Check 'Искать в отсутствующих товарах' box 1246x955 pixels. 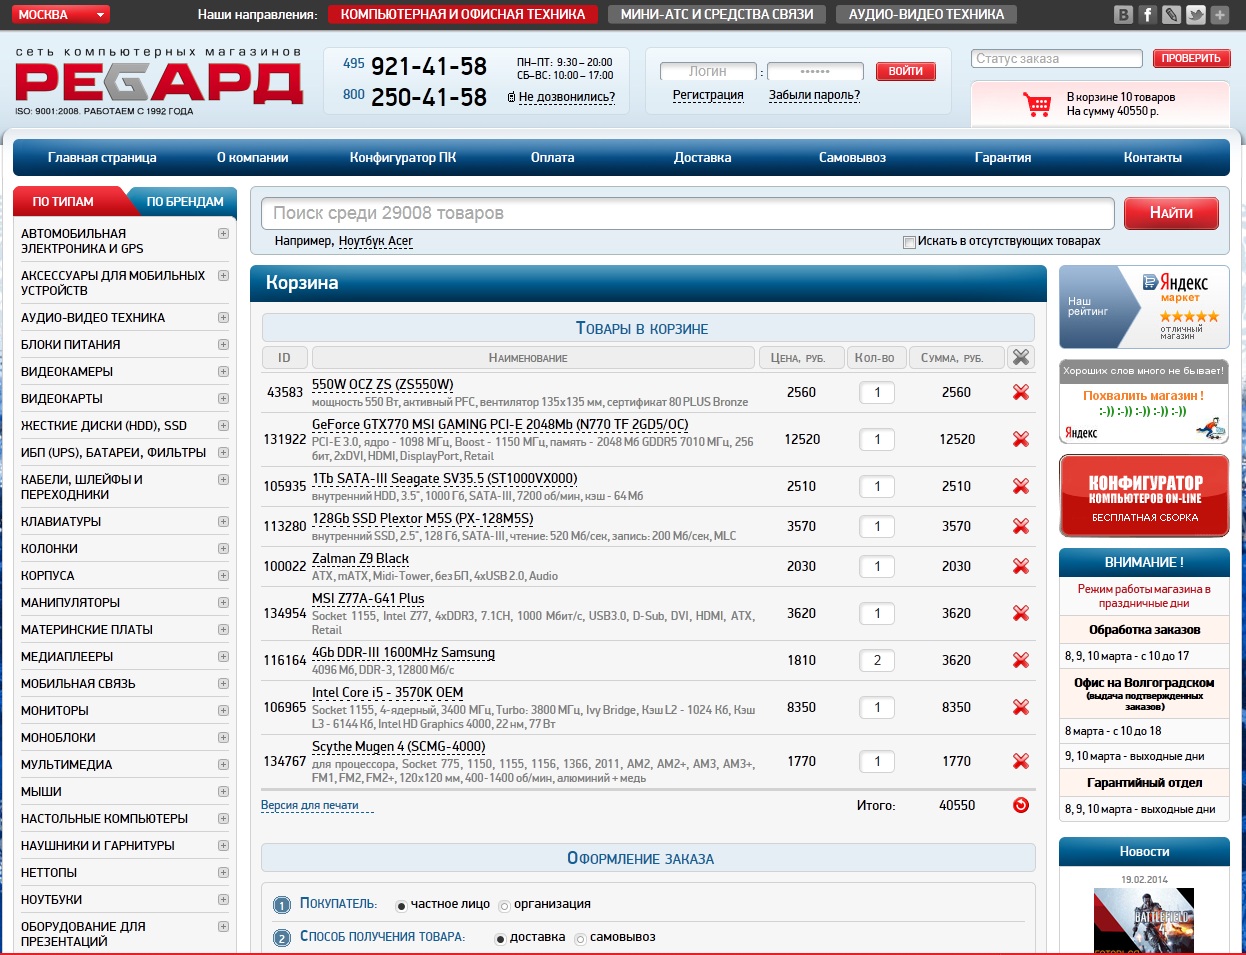pos(909,242)
